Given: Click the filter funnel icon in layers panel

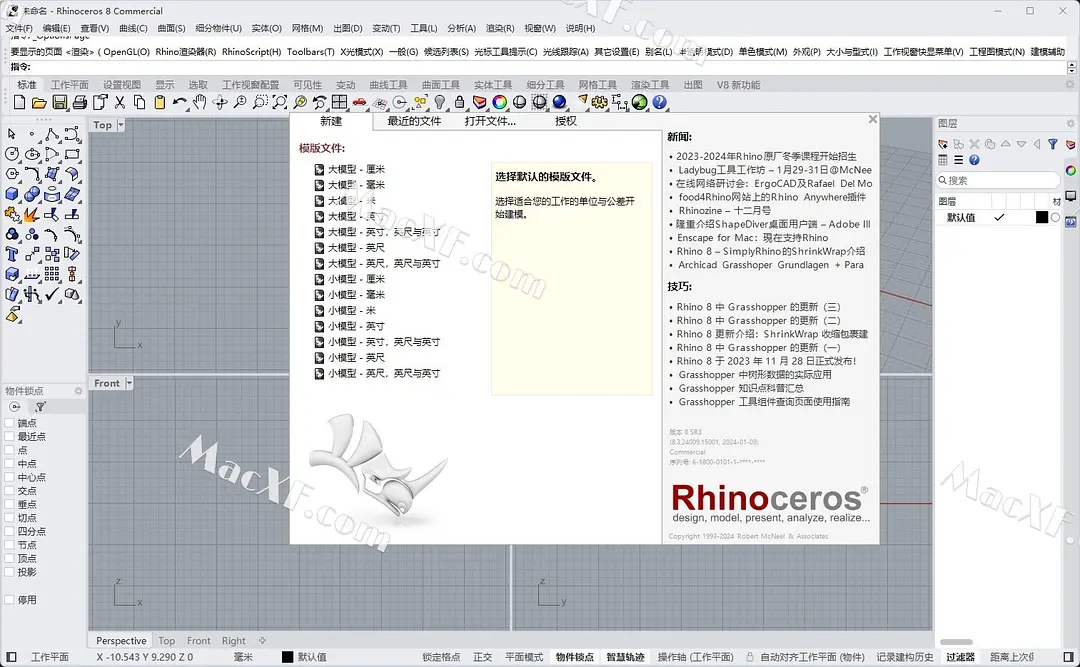Looking at the screenshot, I should pos(1052,144).
